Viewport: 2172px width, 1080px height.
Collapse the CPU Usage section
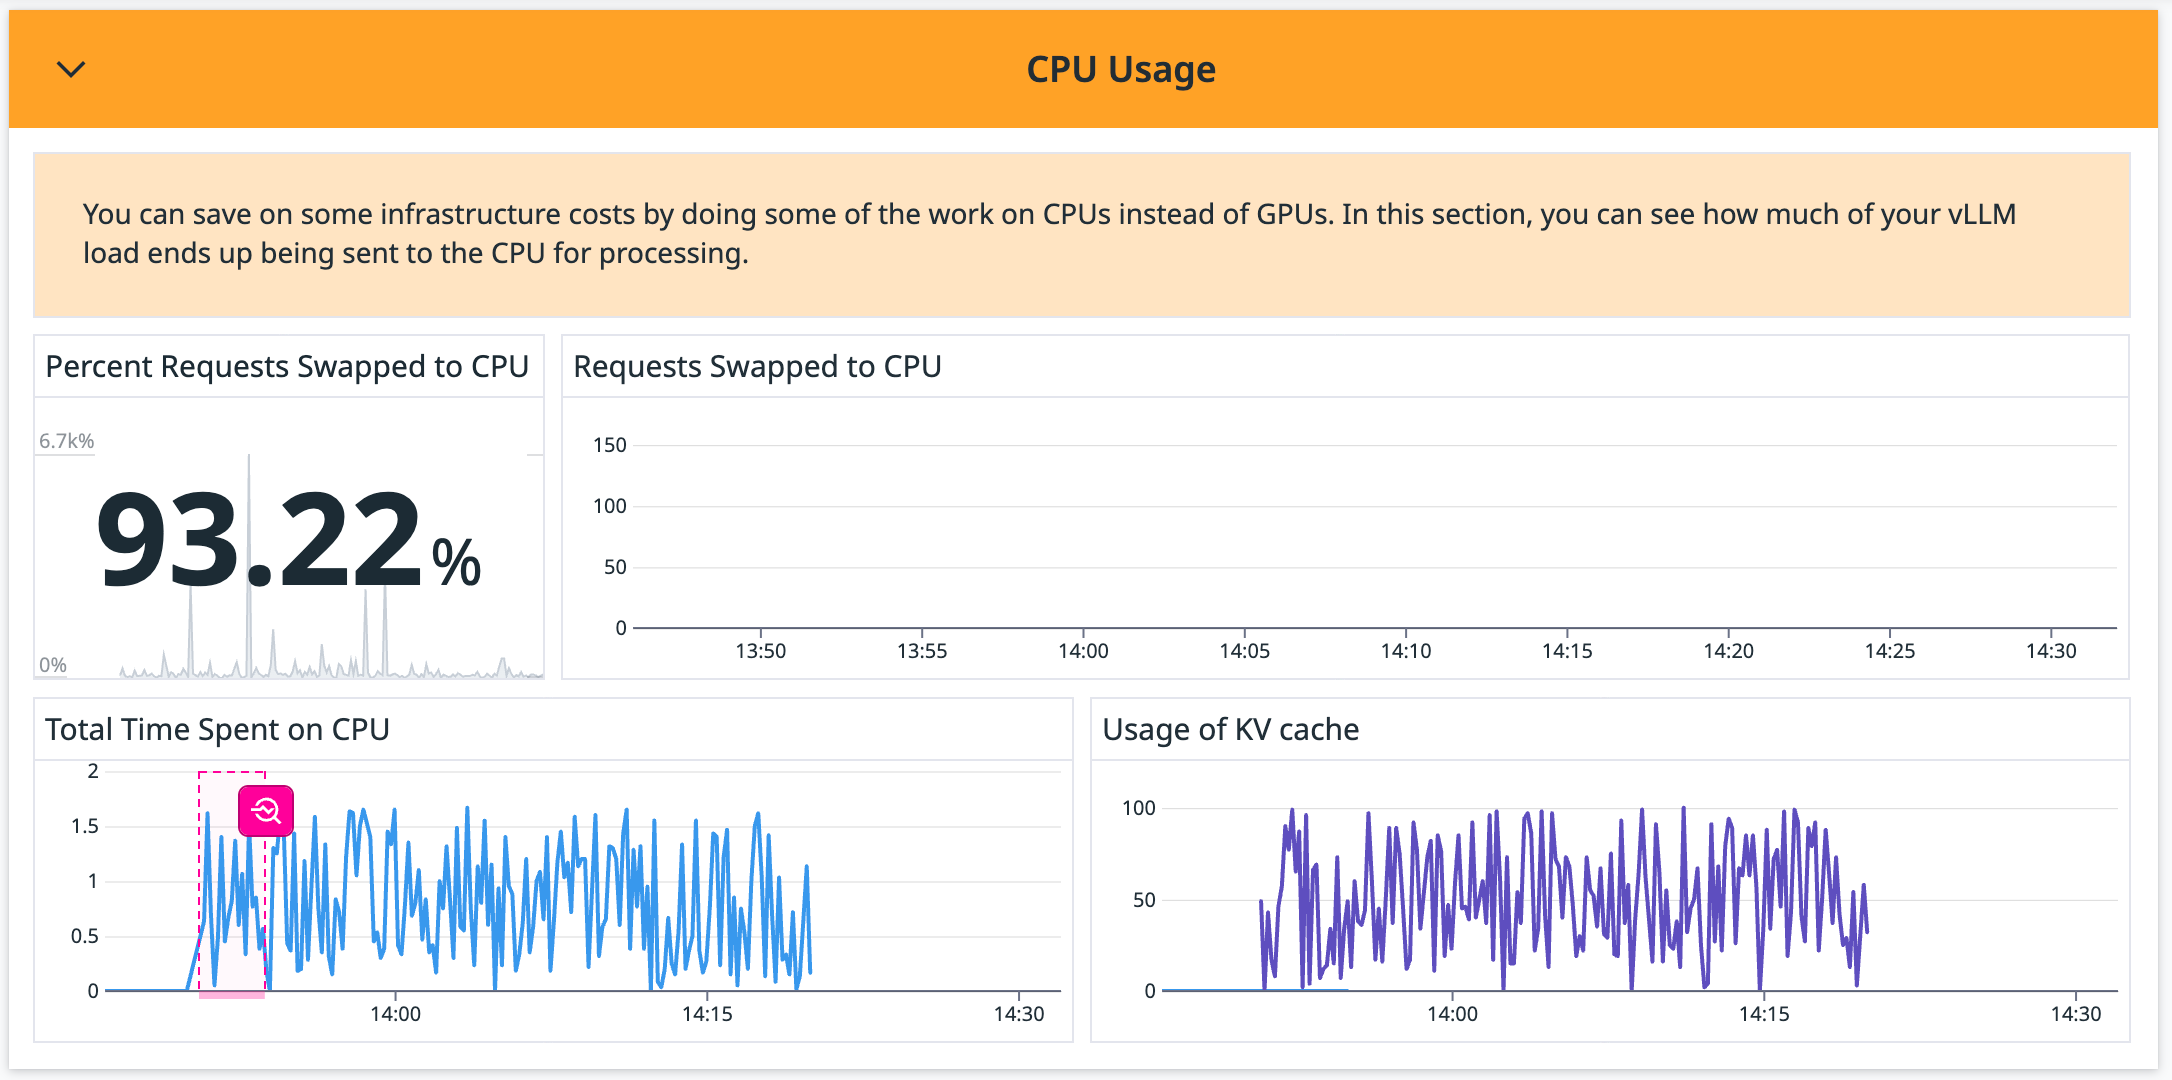point(70,69)
